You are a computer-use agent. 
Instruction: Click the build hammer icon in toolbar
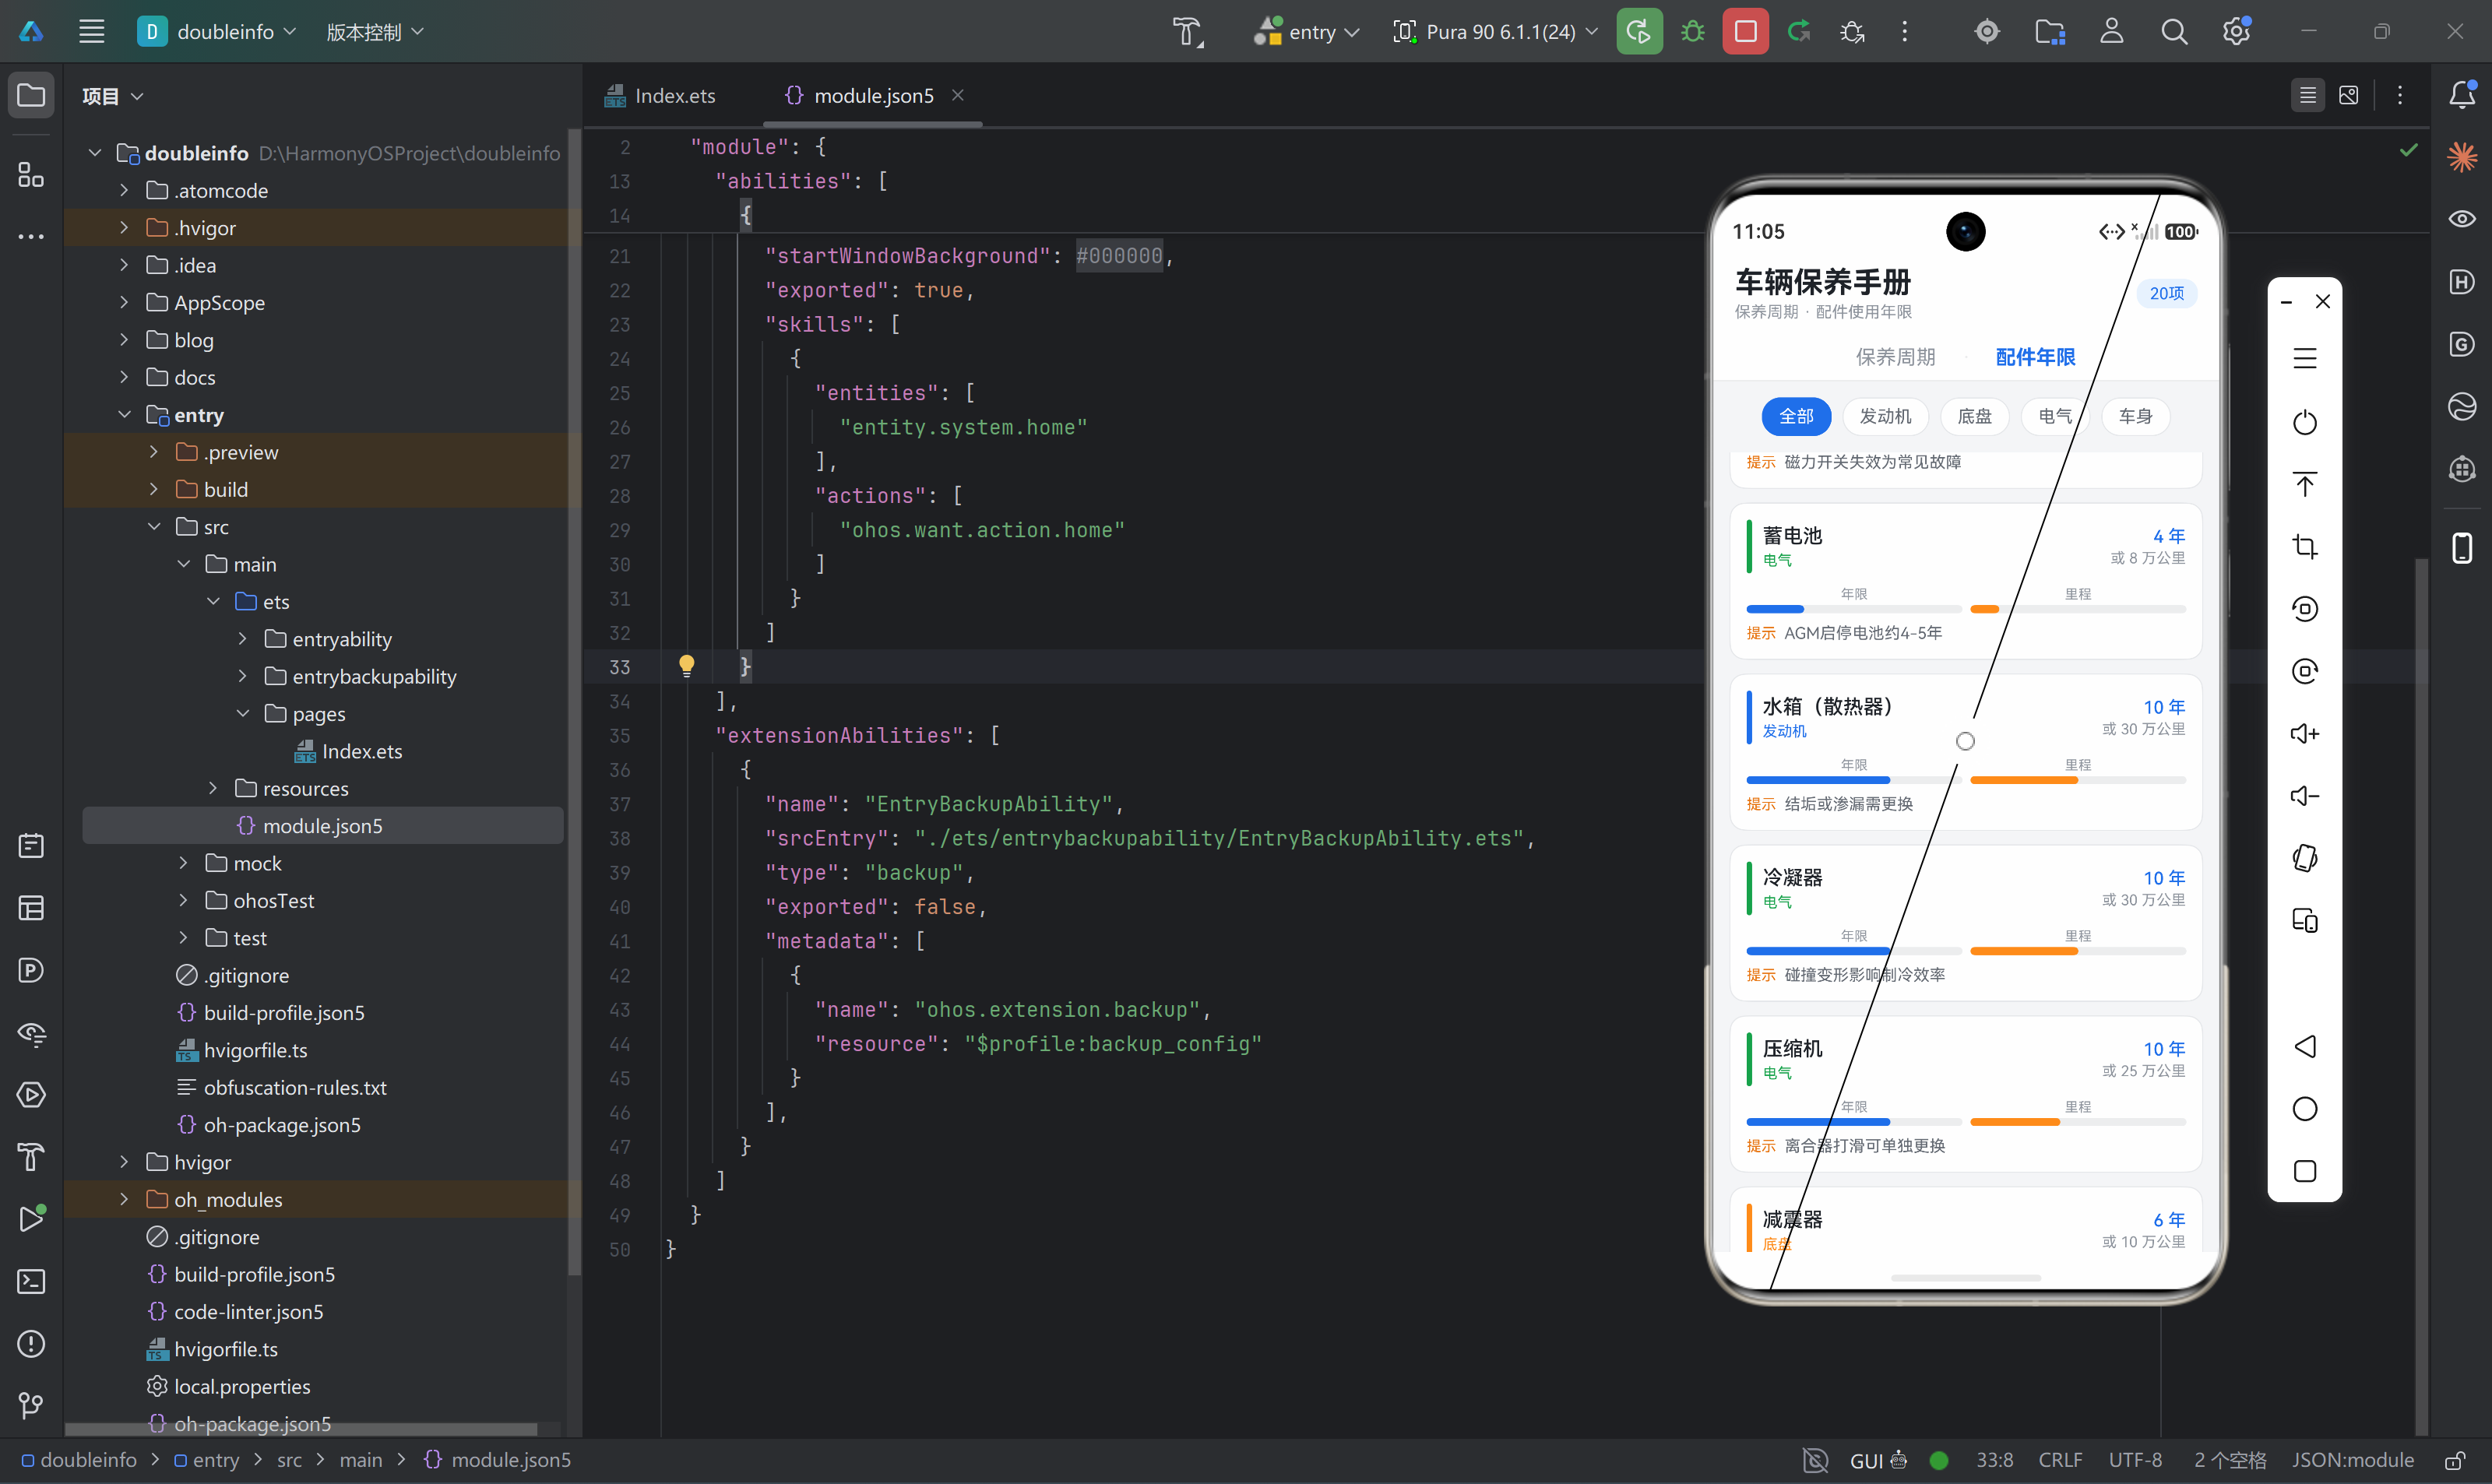click(1187, 31)
